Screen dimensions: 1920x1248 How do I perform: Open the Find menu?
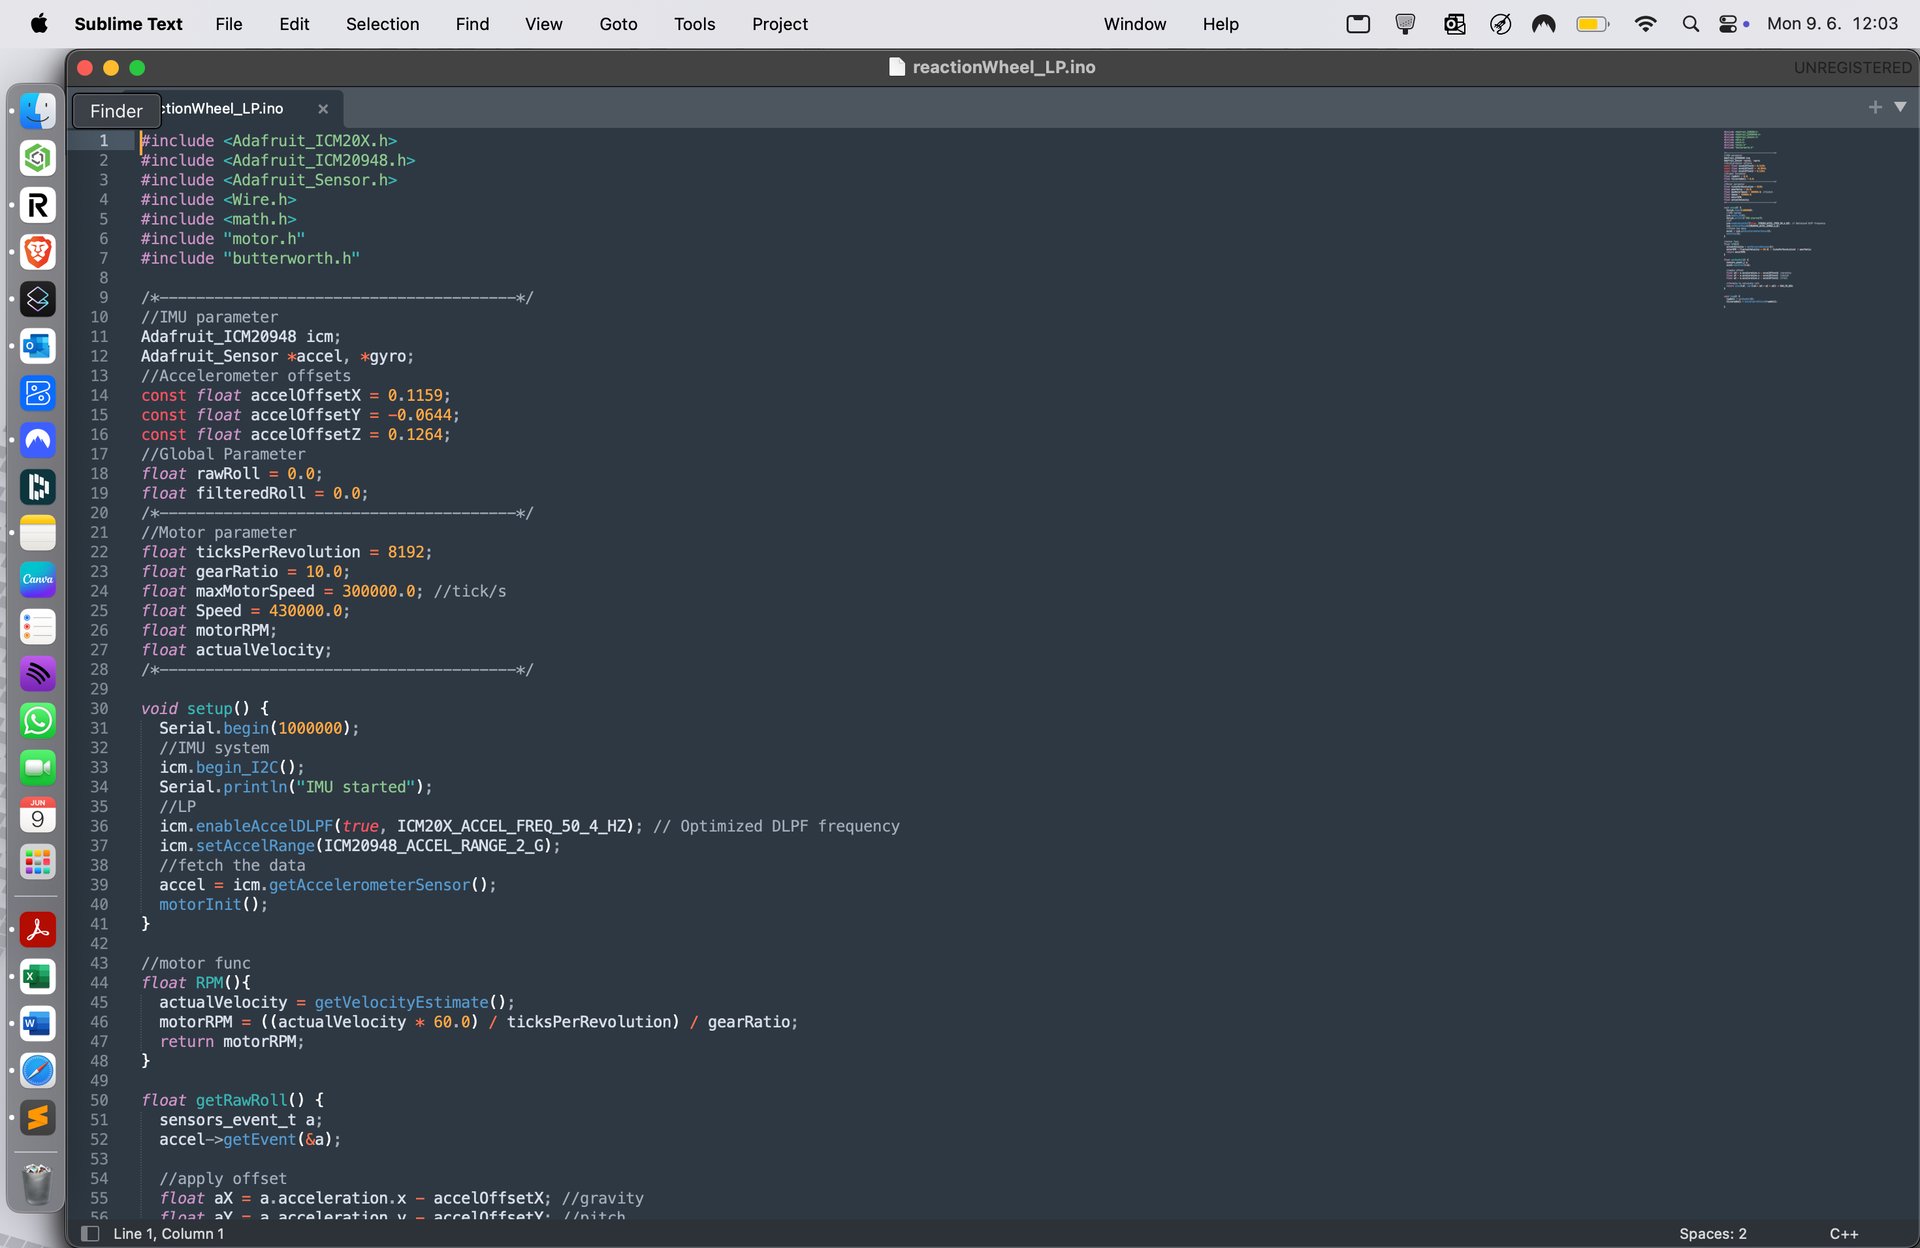pos(472,24)
